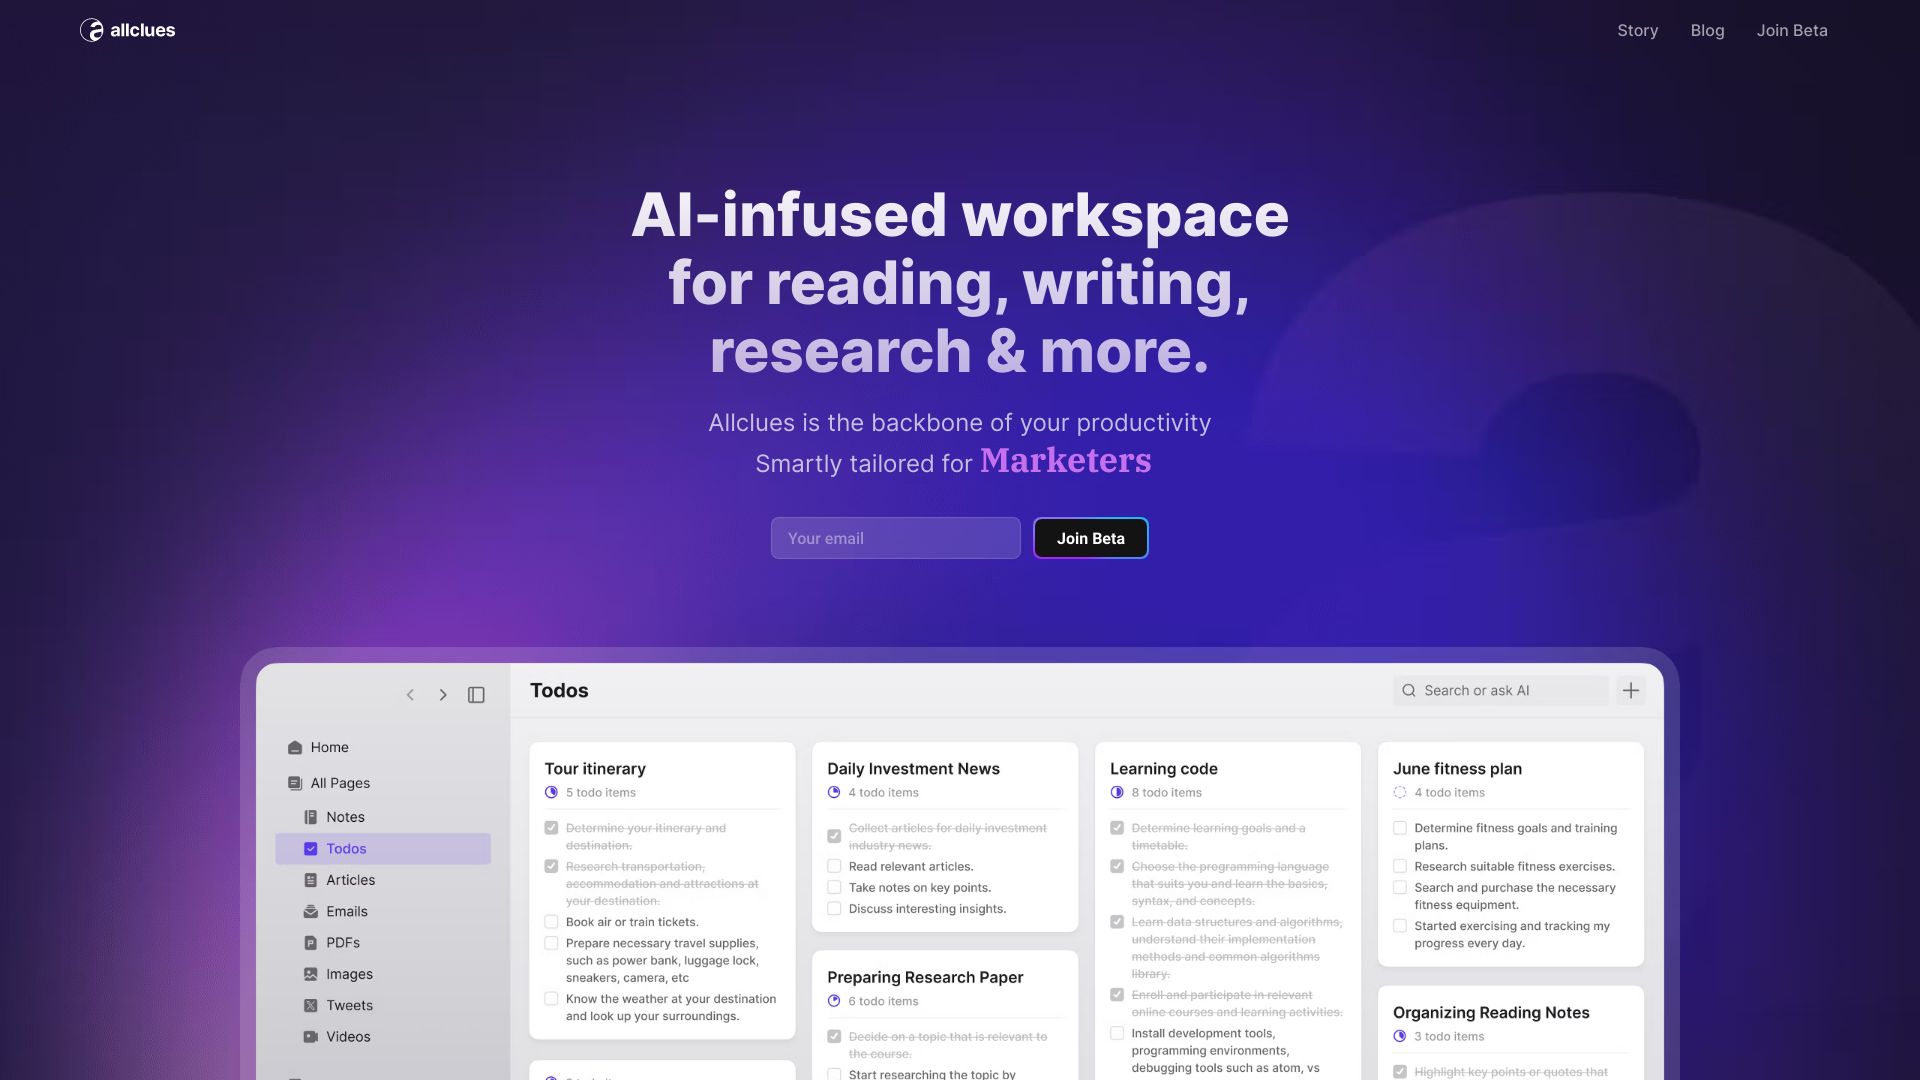This screenshot has height=1080, width=1920.
Task: Click the Todos menu item
Action: (x=345, y=848)
